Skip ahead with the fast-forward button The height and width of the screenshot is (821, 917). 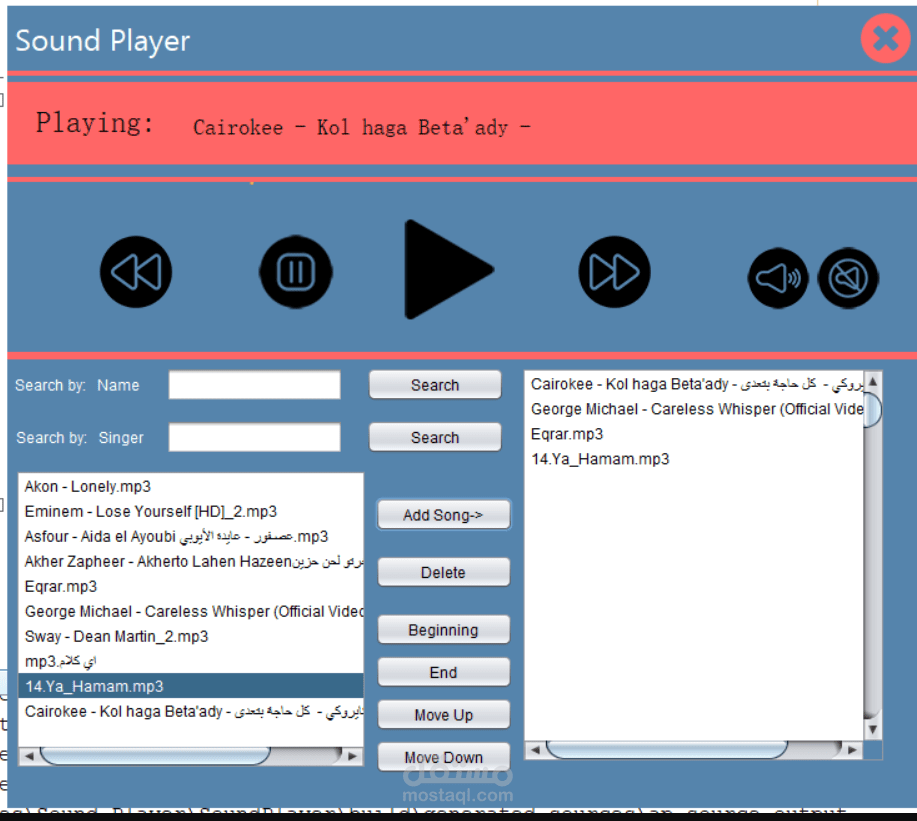click(x=614, y=272)
